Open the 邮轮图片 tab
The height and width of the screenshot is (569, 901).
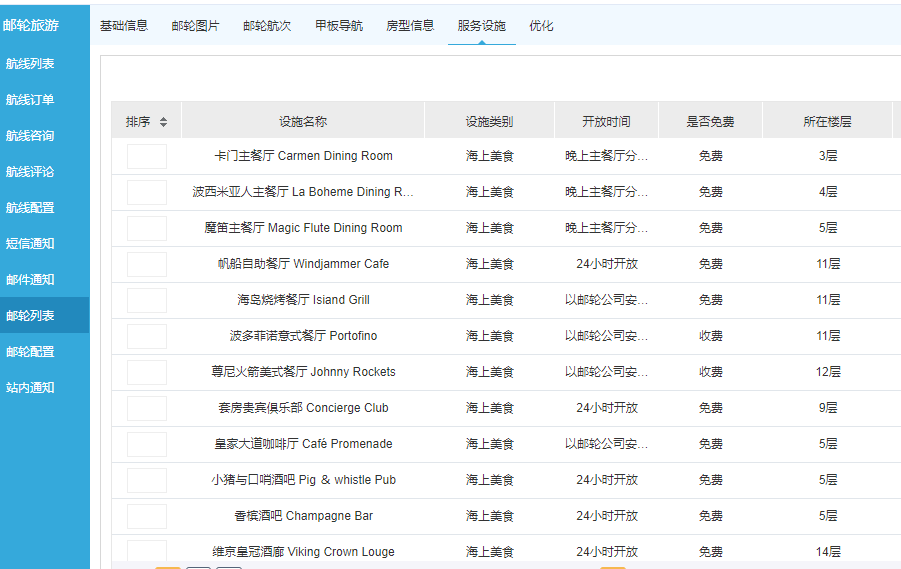(x=195, y=26)
